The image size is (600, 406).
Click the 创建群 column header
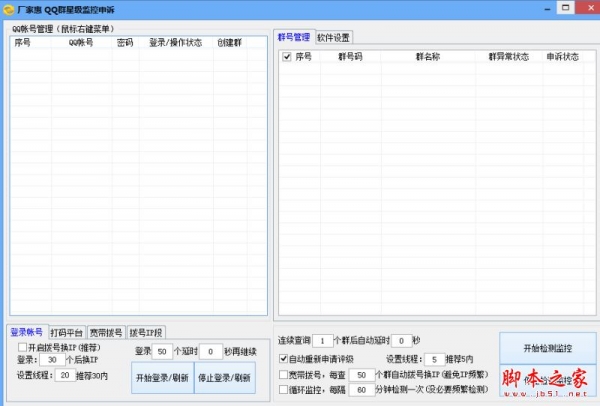(x=230, y=42)
